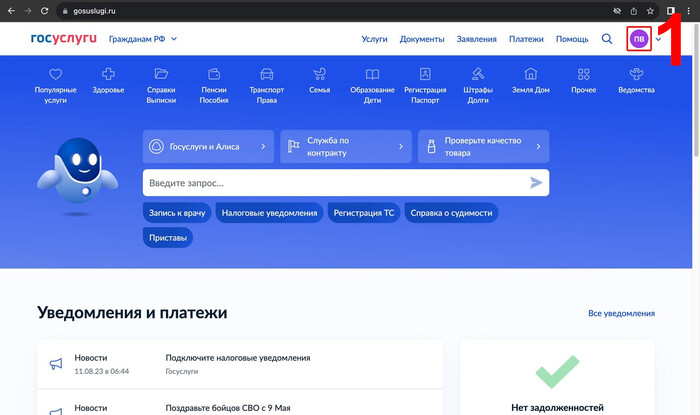Select the Справка о судимости chip
This screenshot has width=700, height=415.
(452, 212)
